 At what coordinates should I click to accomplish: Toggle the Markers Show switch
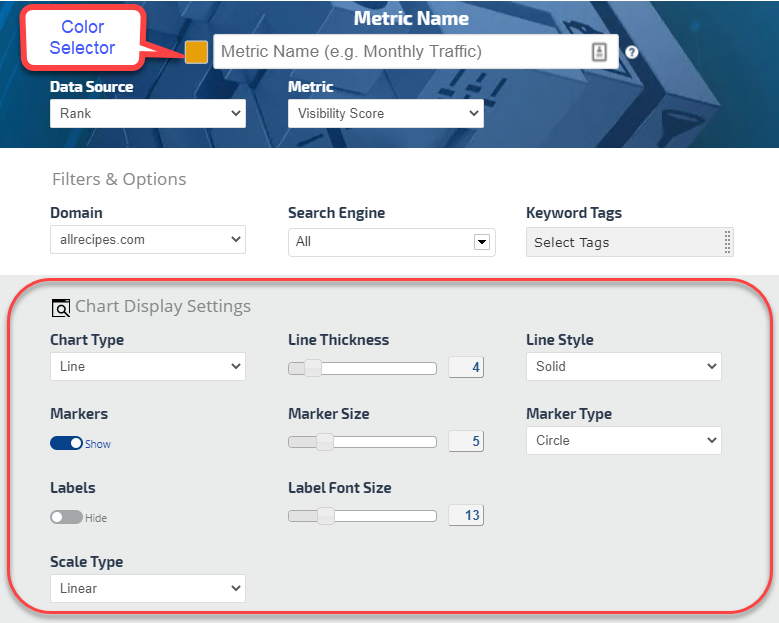pos(66,443)
